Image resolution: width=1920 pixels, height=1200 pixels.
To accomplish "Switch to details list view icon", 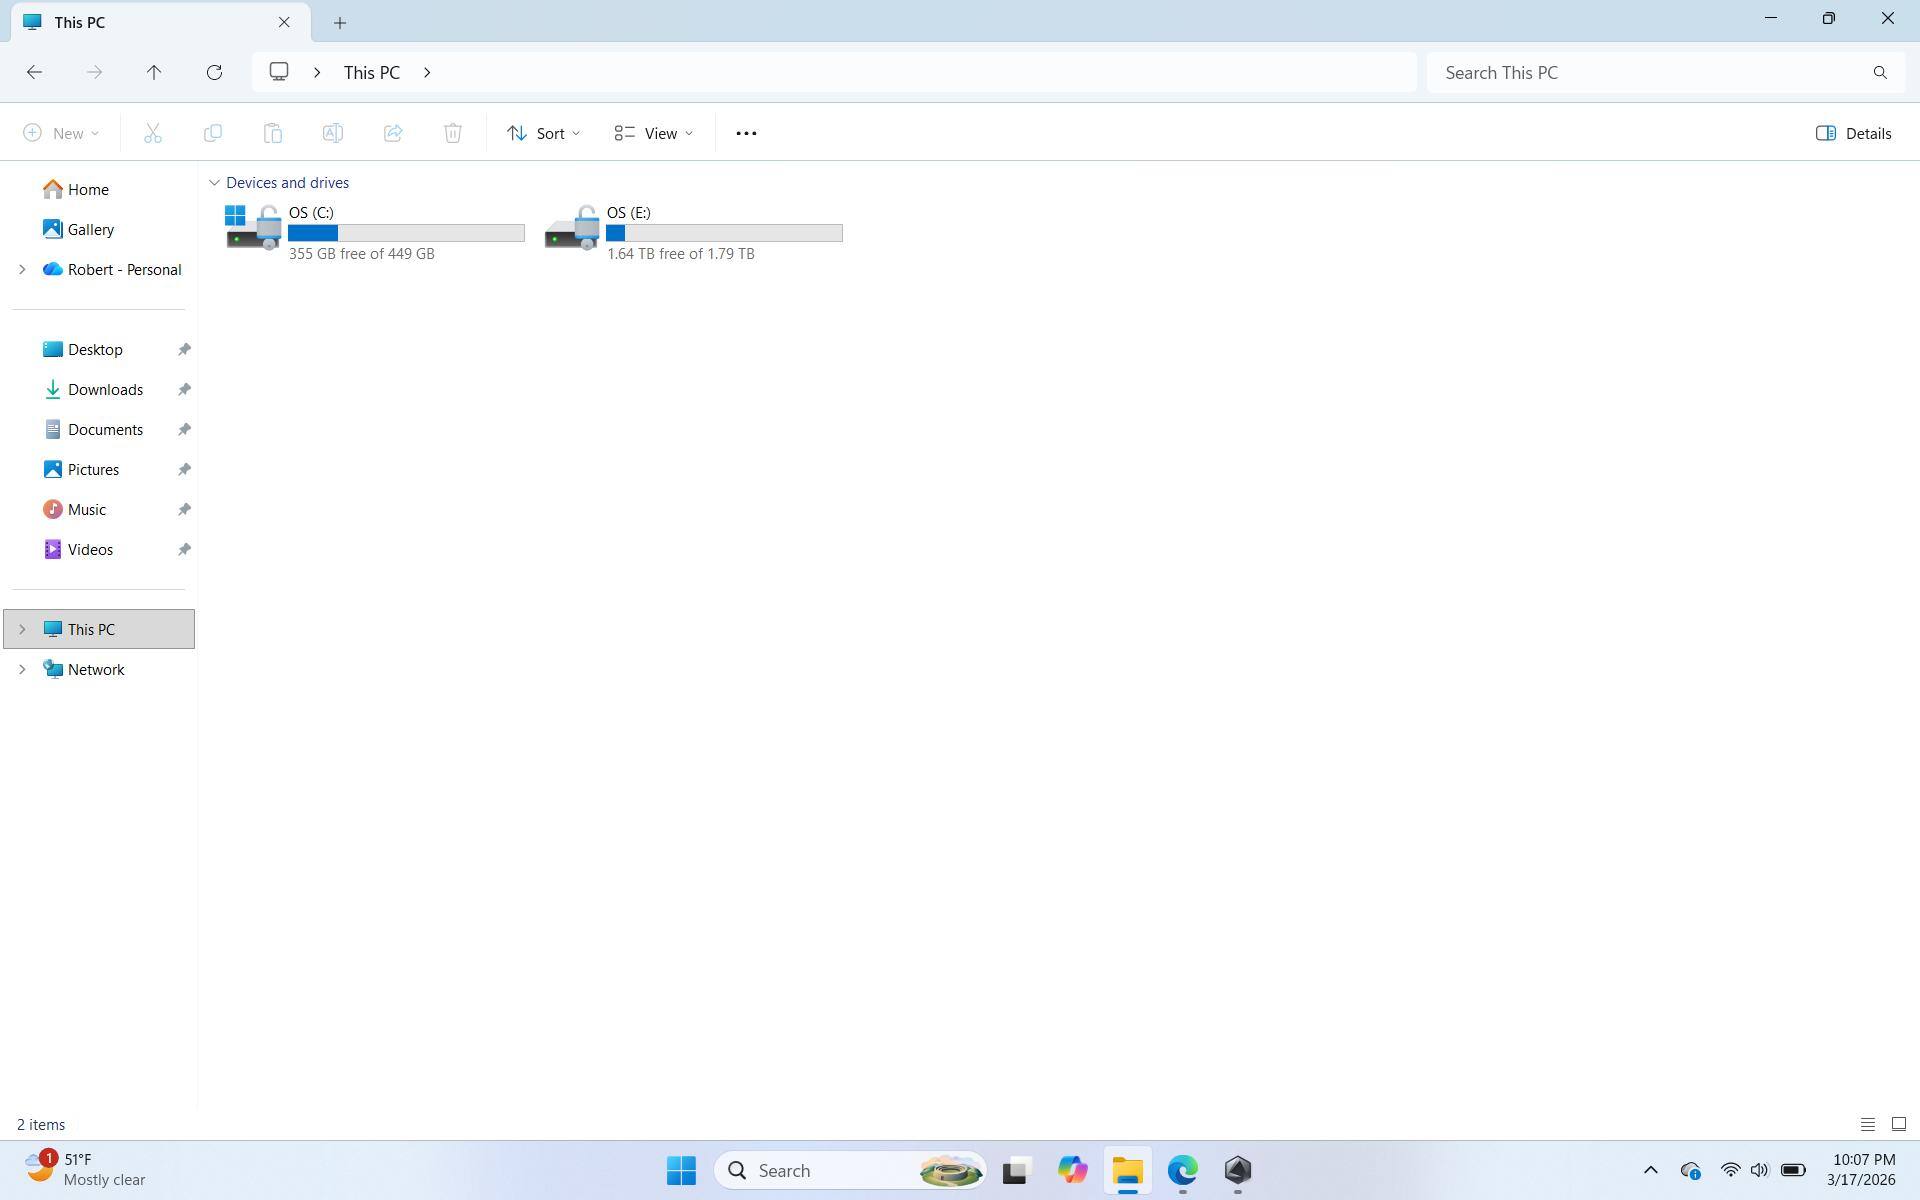I will point(1867,1124).
